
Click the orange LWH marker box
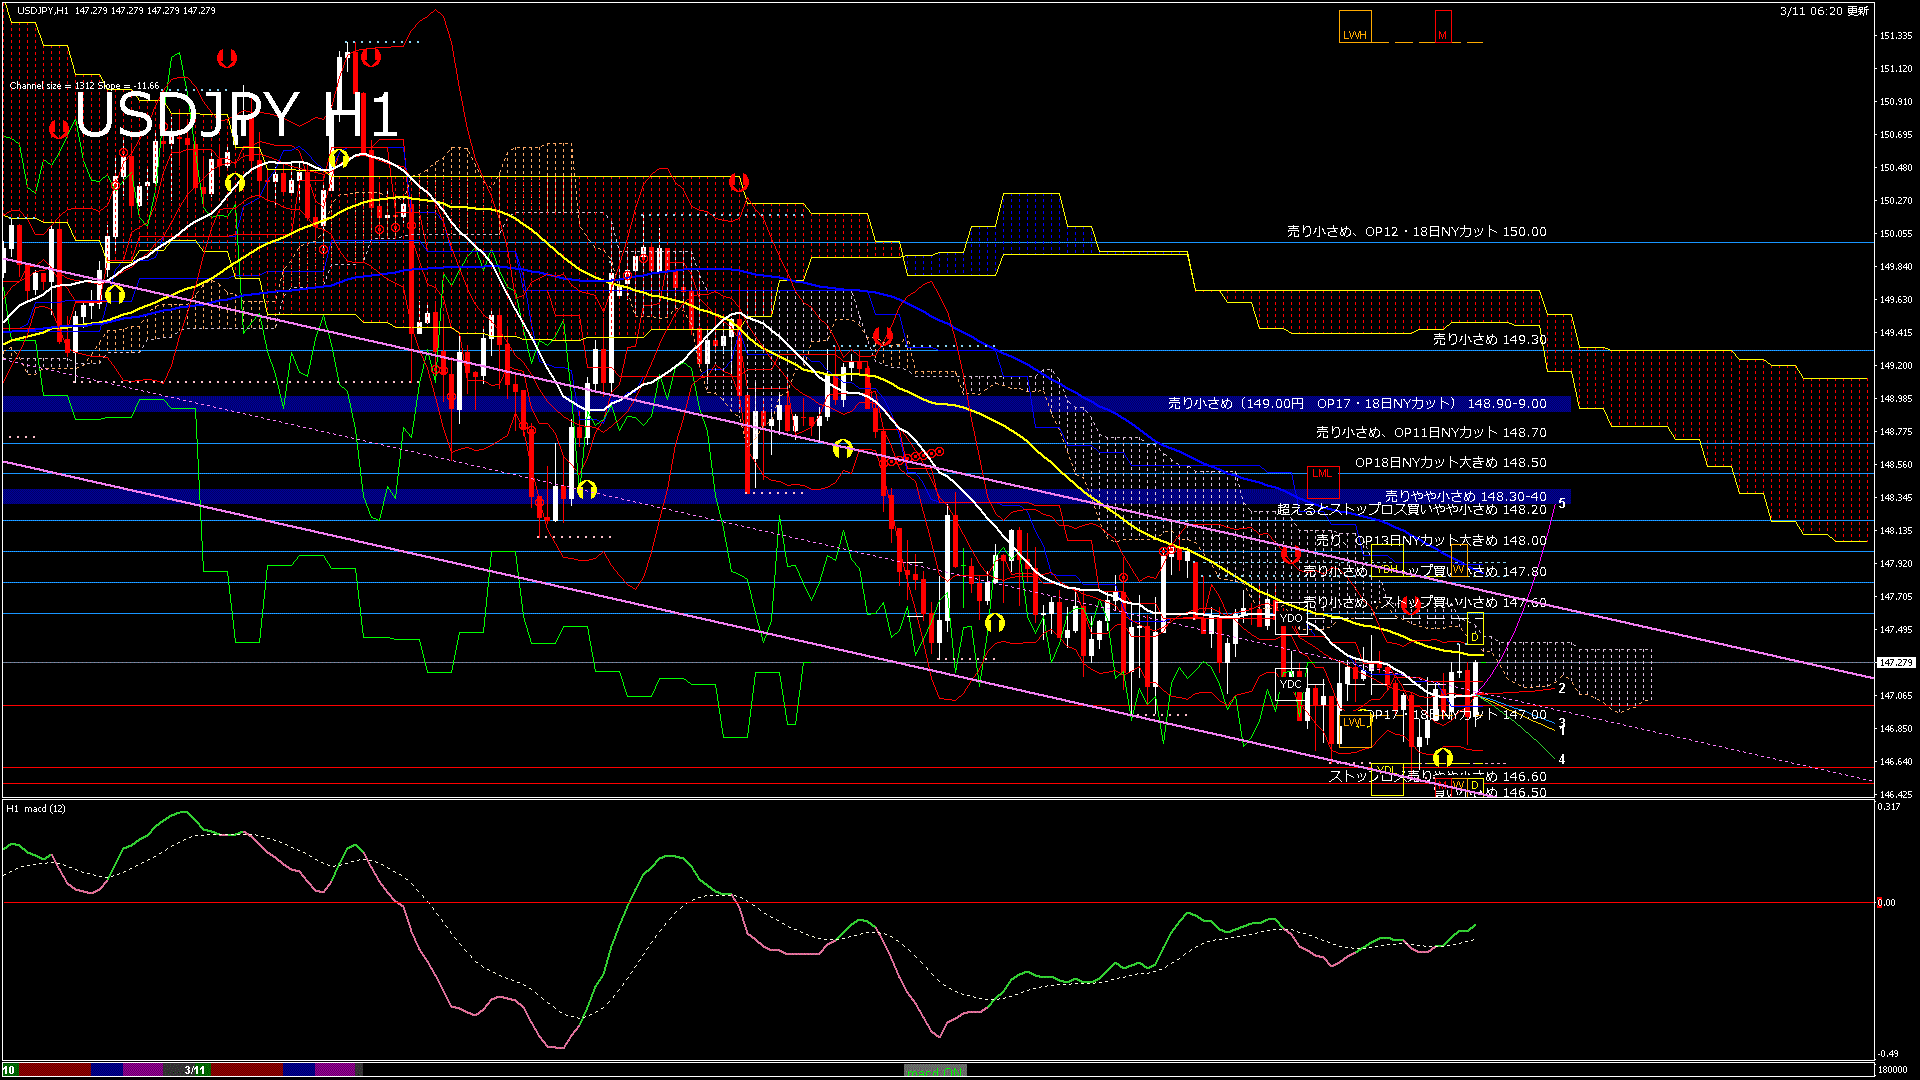(1354, 28)
